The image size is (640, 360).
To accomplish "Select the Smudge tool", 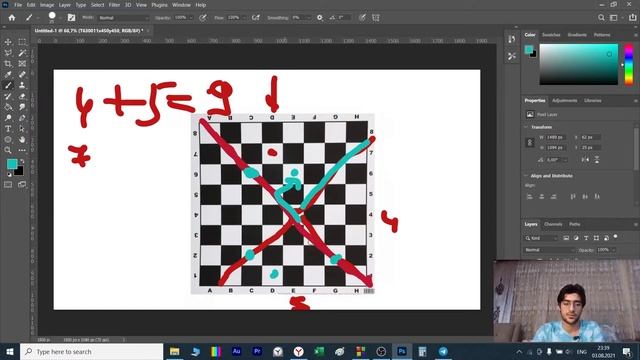I will 22,107.
